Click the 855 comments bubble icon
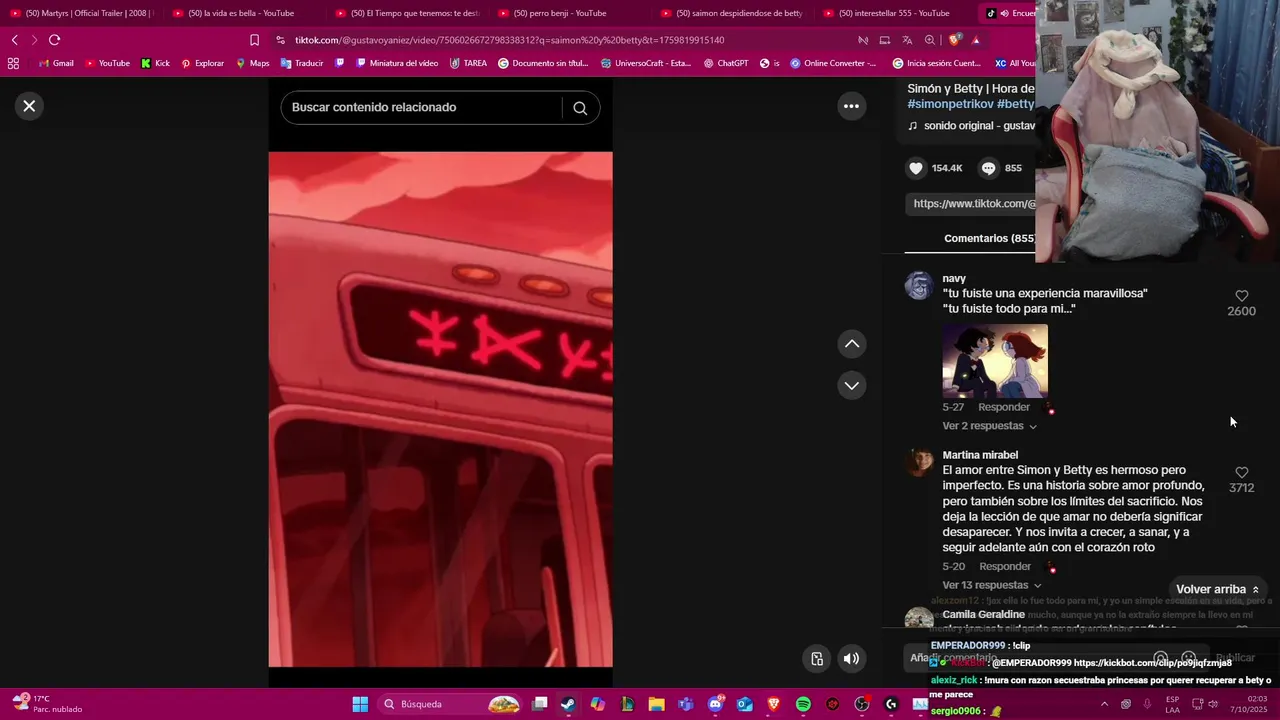This screenshot has height=720, width=1280. pos(989,168)
